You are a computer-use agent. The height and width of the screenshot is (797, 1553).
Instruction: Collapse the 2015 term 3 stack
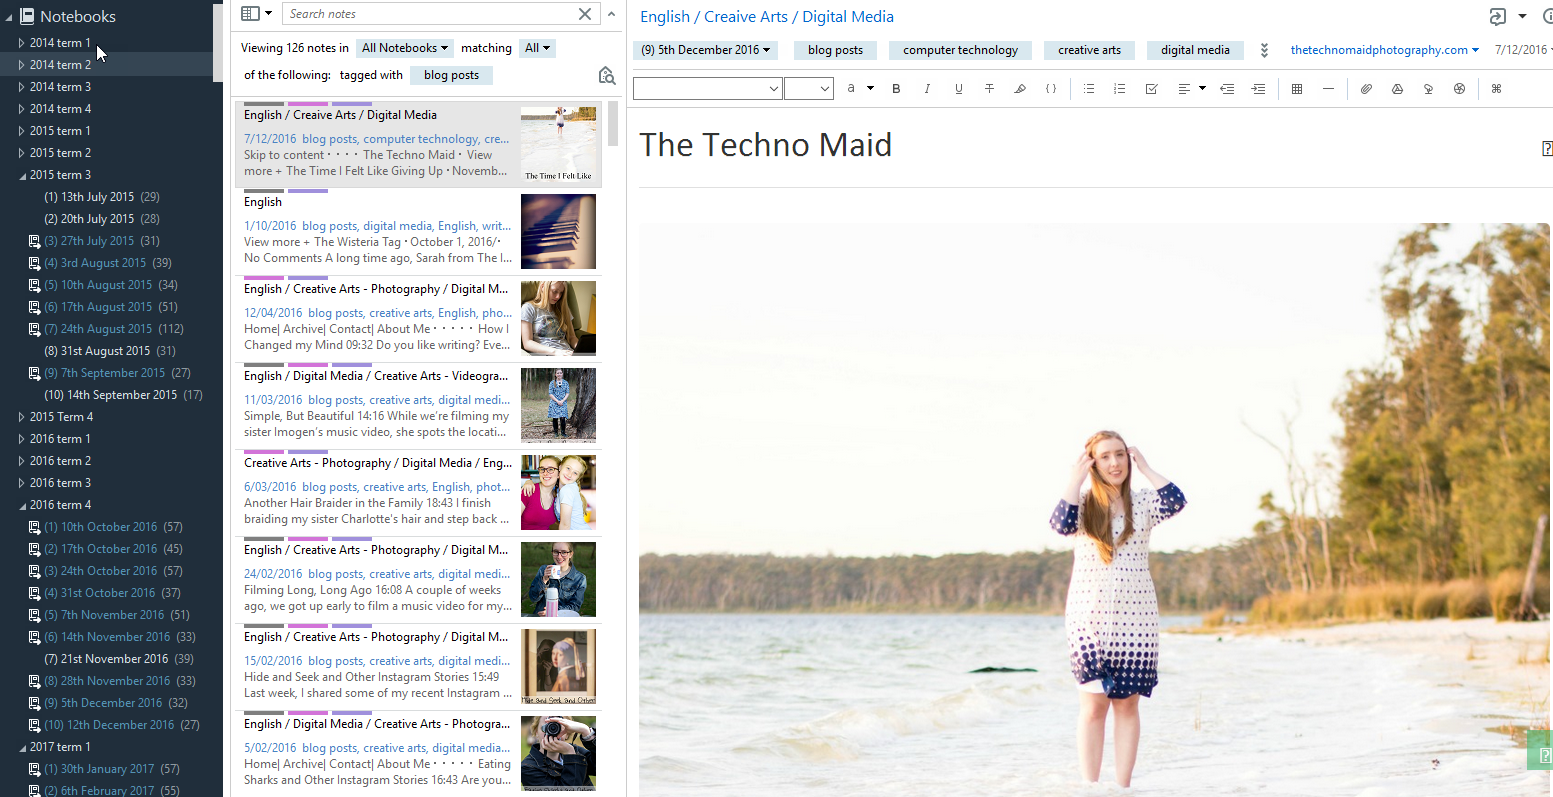pos(22,175)
